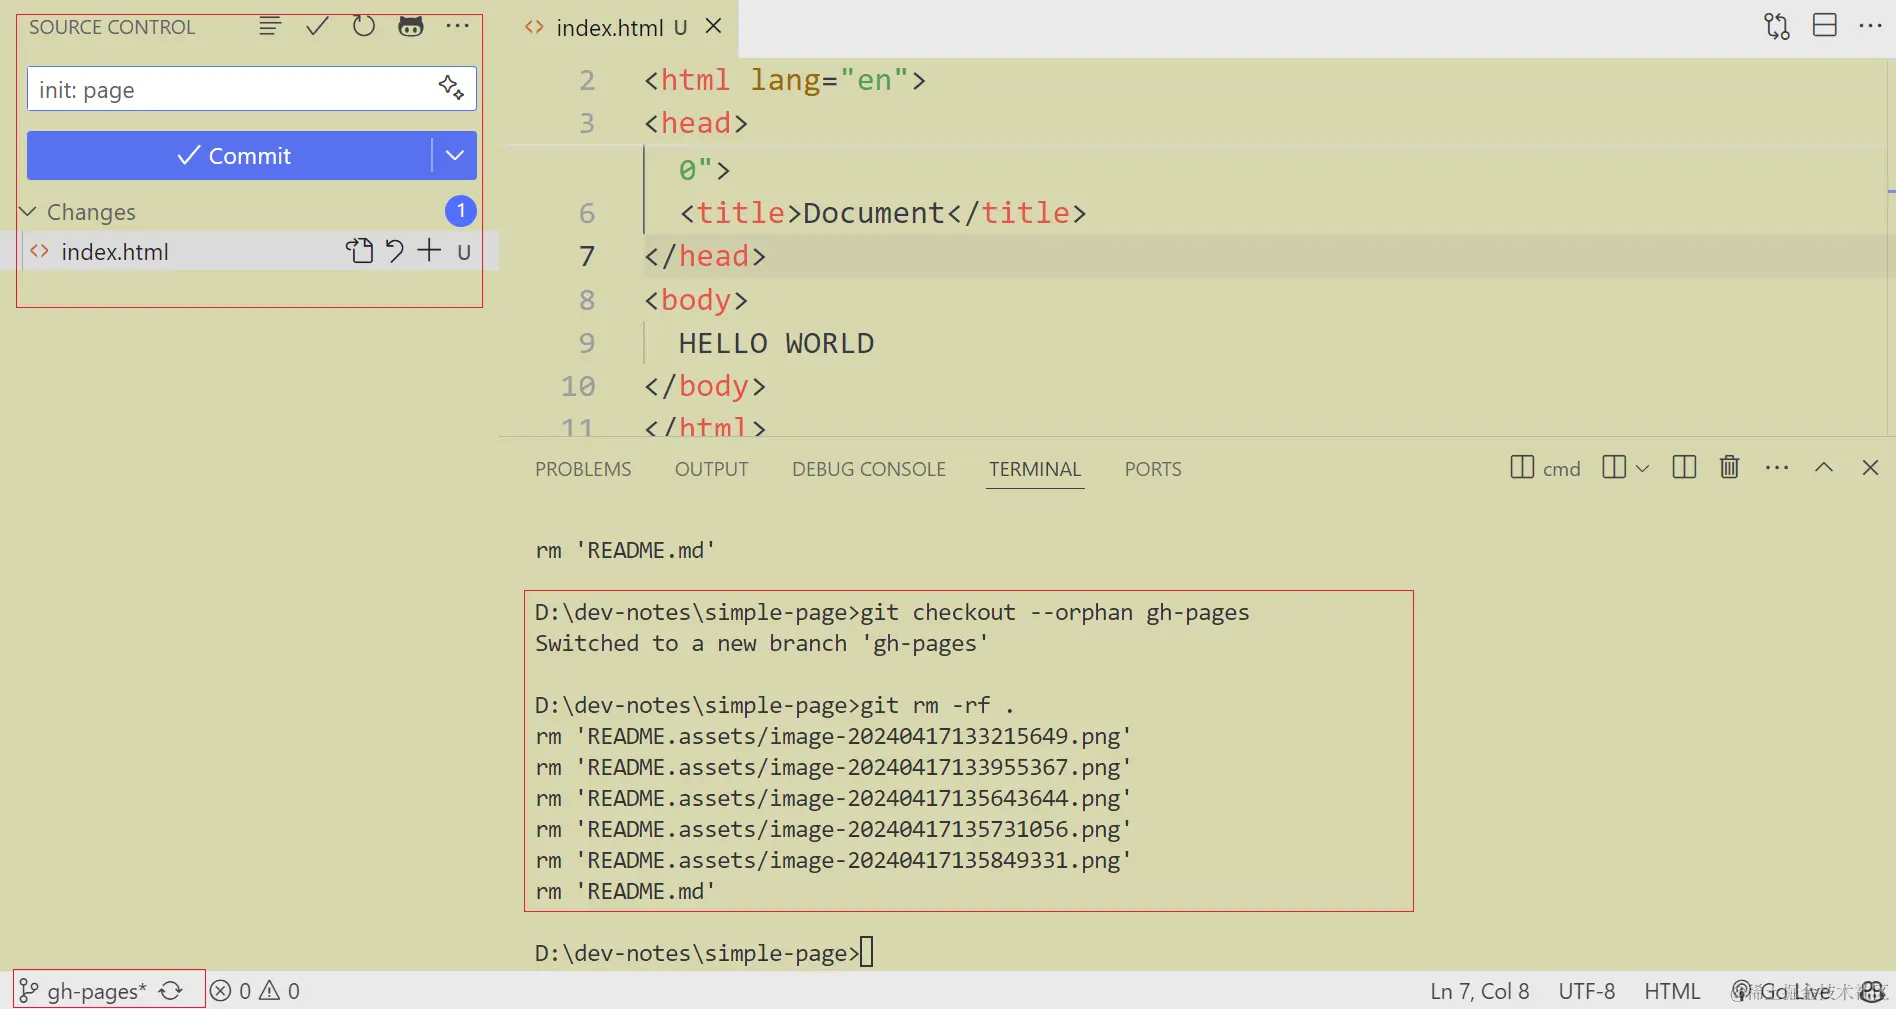Image resolution: width=1896 pixels, height=1009 pixels.
Task: Select the HTML language mode indicator
Action: click(x=1672, y=991)
